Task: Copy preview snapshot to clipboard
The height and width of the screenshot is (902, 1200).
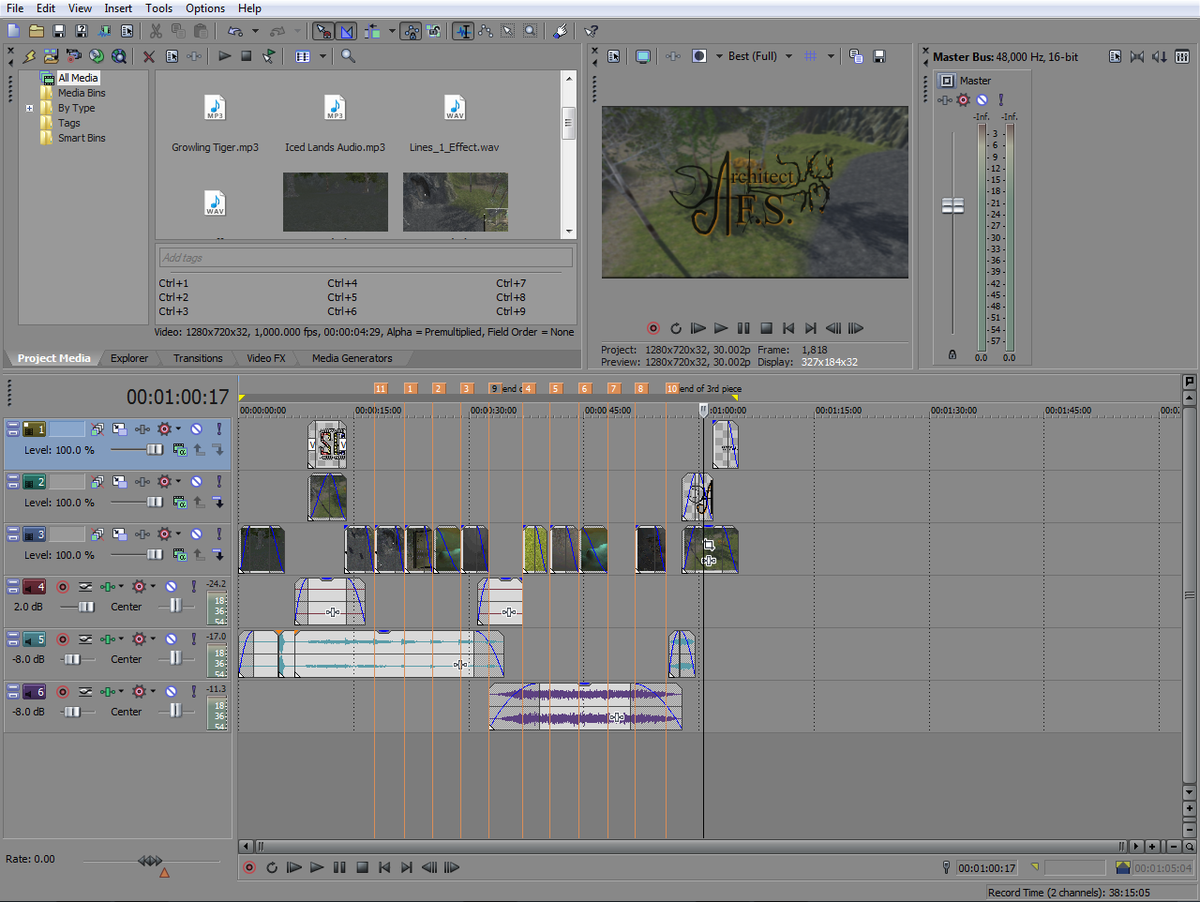Action: [856, 56]
